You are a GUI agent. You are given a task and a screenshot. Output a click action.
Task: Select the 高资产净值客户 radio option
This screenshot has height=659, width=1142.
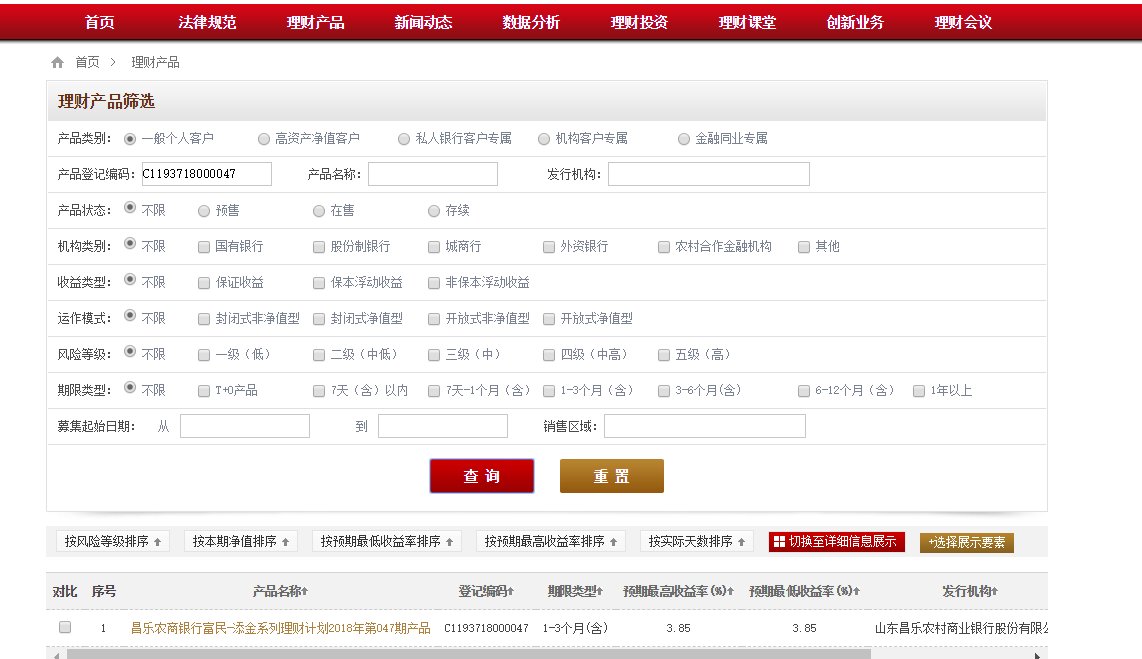tap(263, 139)
